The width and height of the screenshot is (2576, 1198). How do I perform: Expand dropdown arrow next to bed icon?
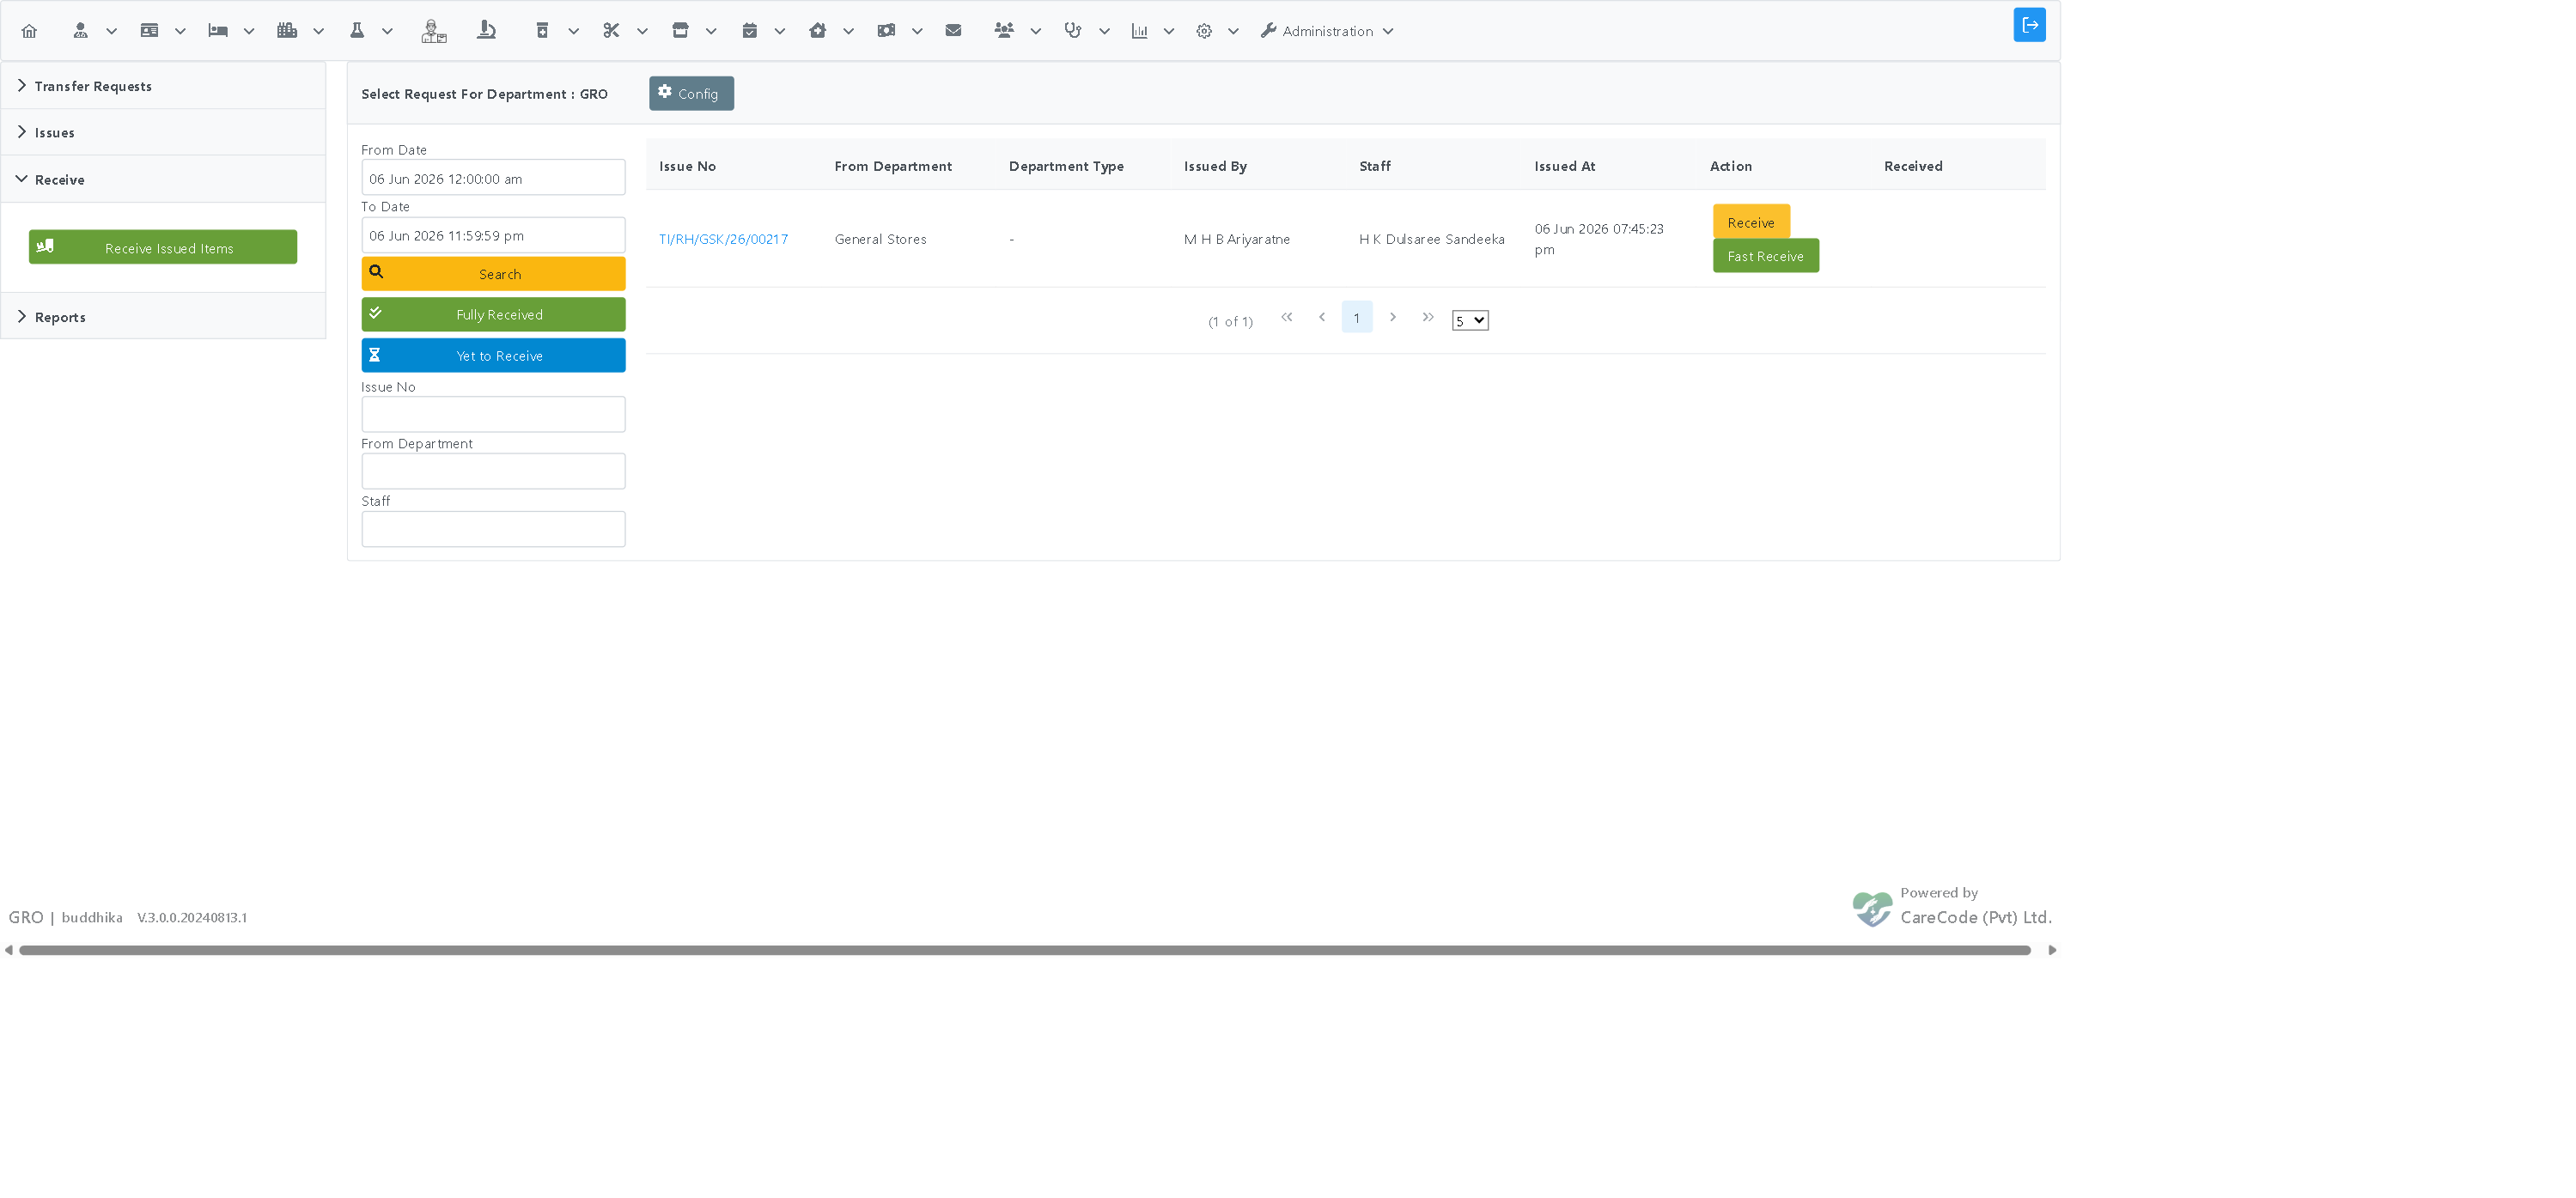[250, 32]
